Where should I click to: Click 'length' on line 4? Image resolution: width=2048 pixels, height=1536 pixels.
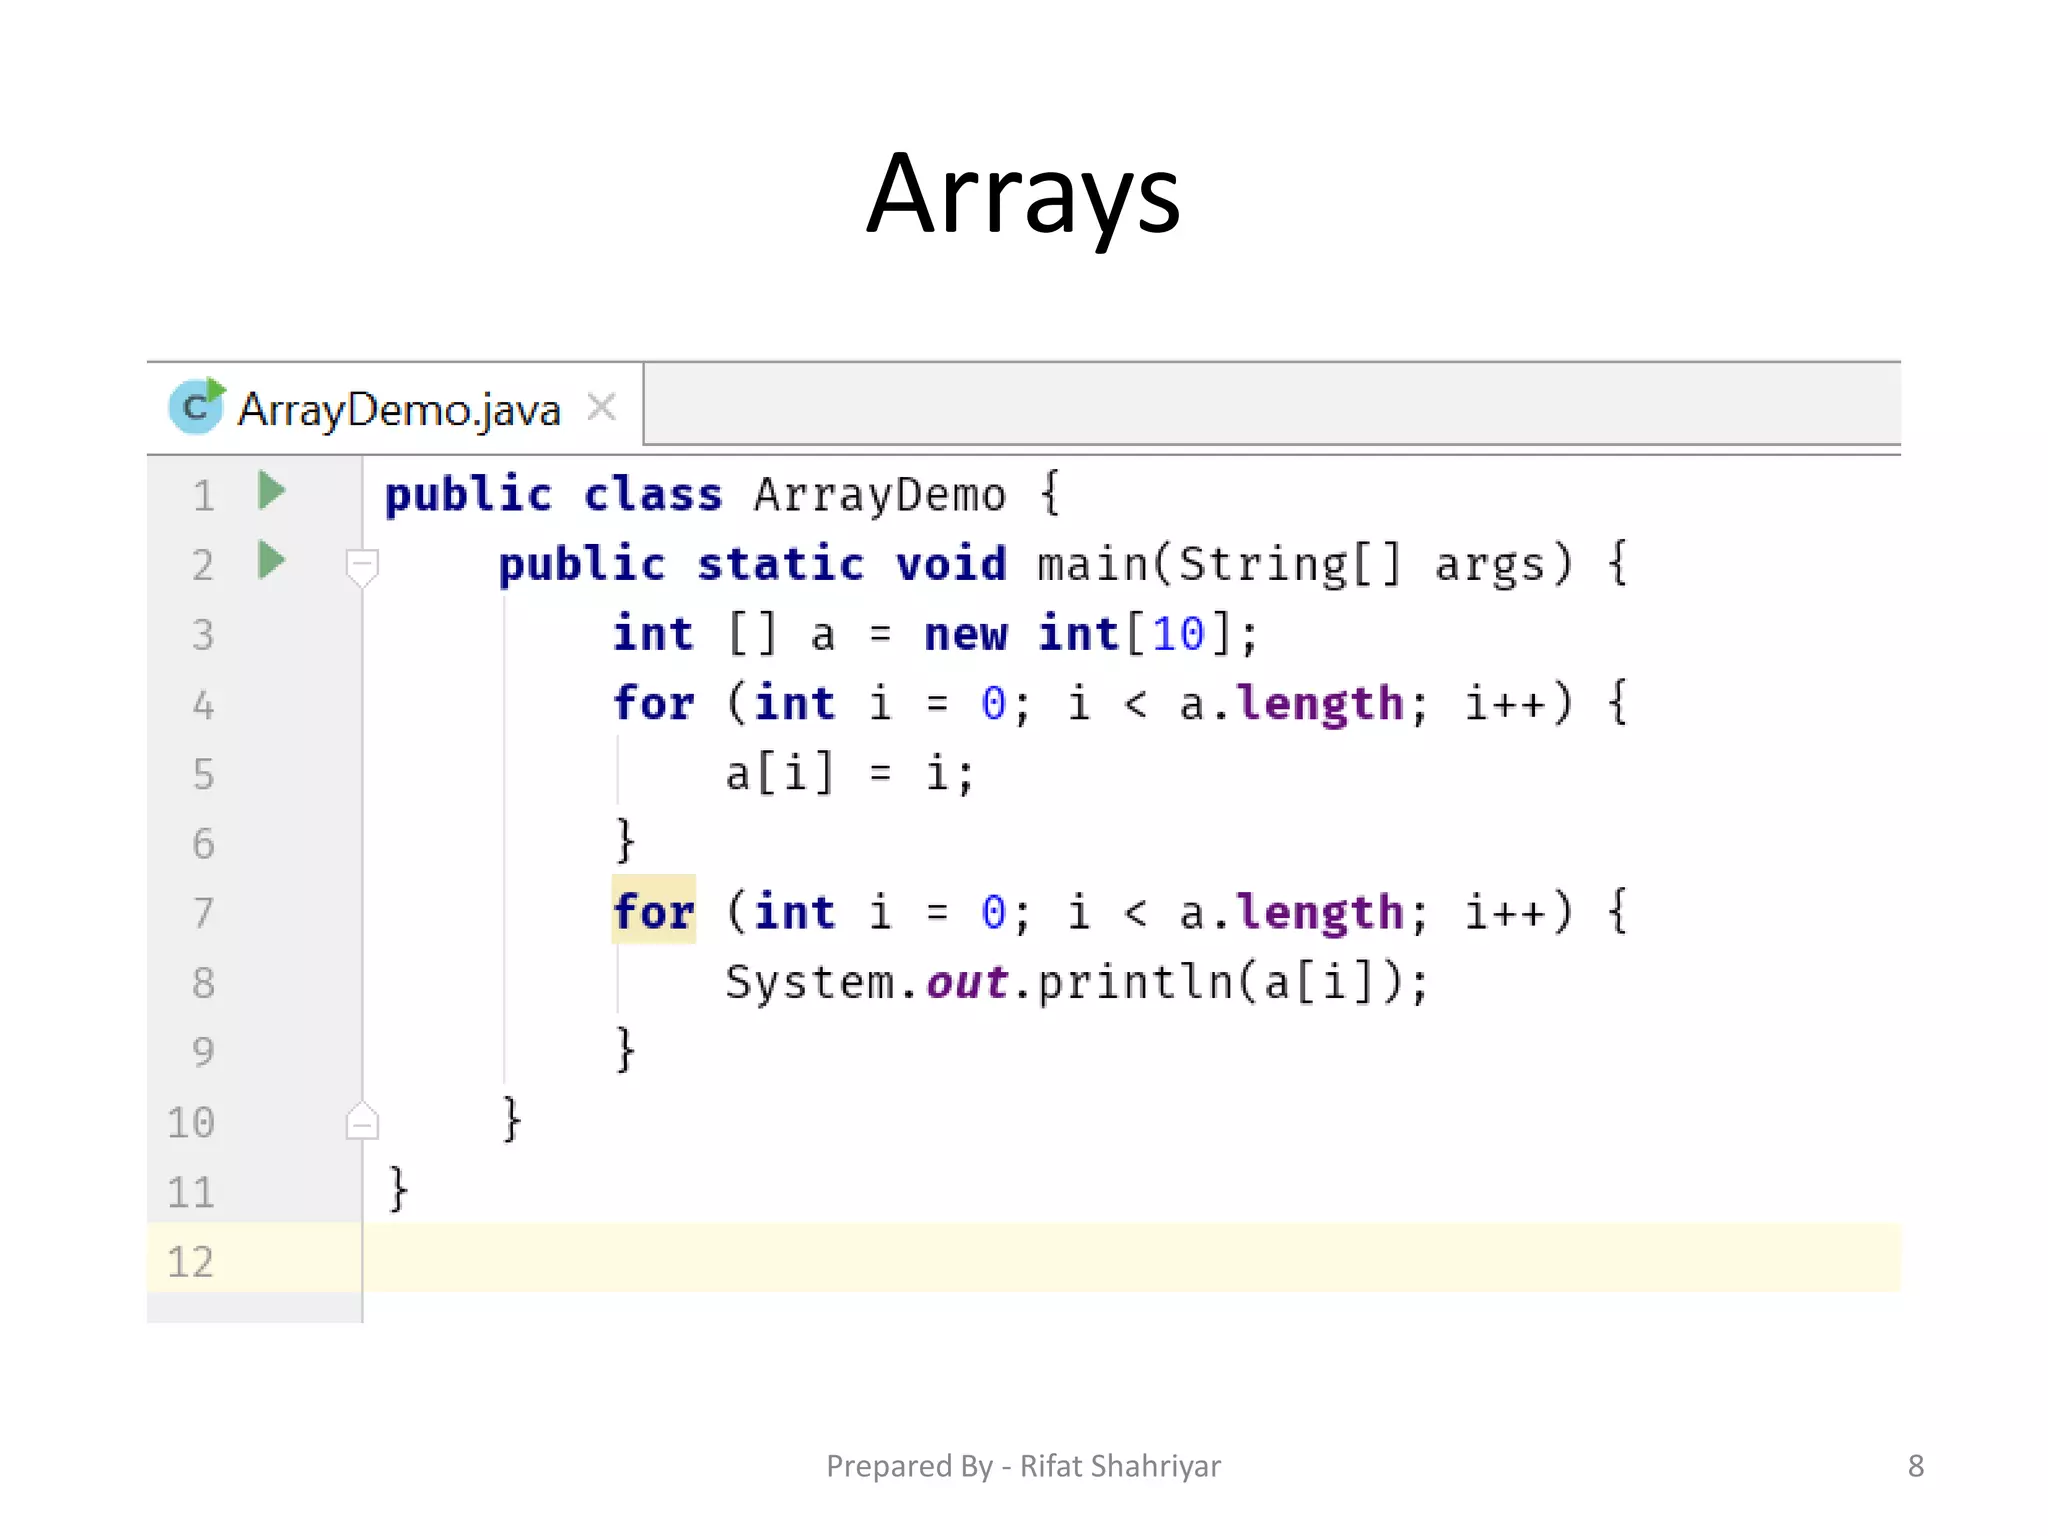tap(1320, 705)
